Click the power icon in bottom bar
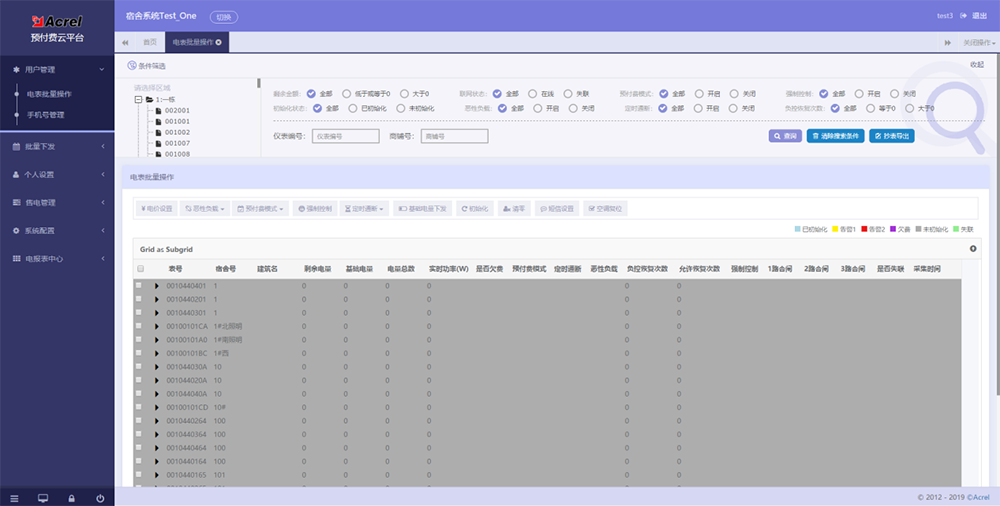The height and width of the screenshot is (506, 1000). [100, 497]
